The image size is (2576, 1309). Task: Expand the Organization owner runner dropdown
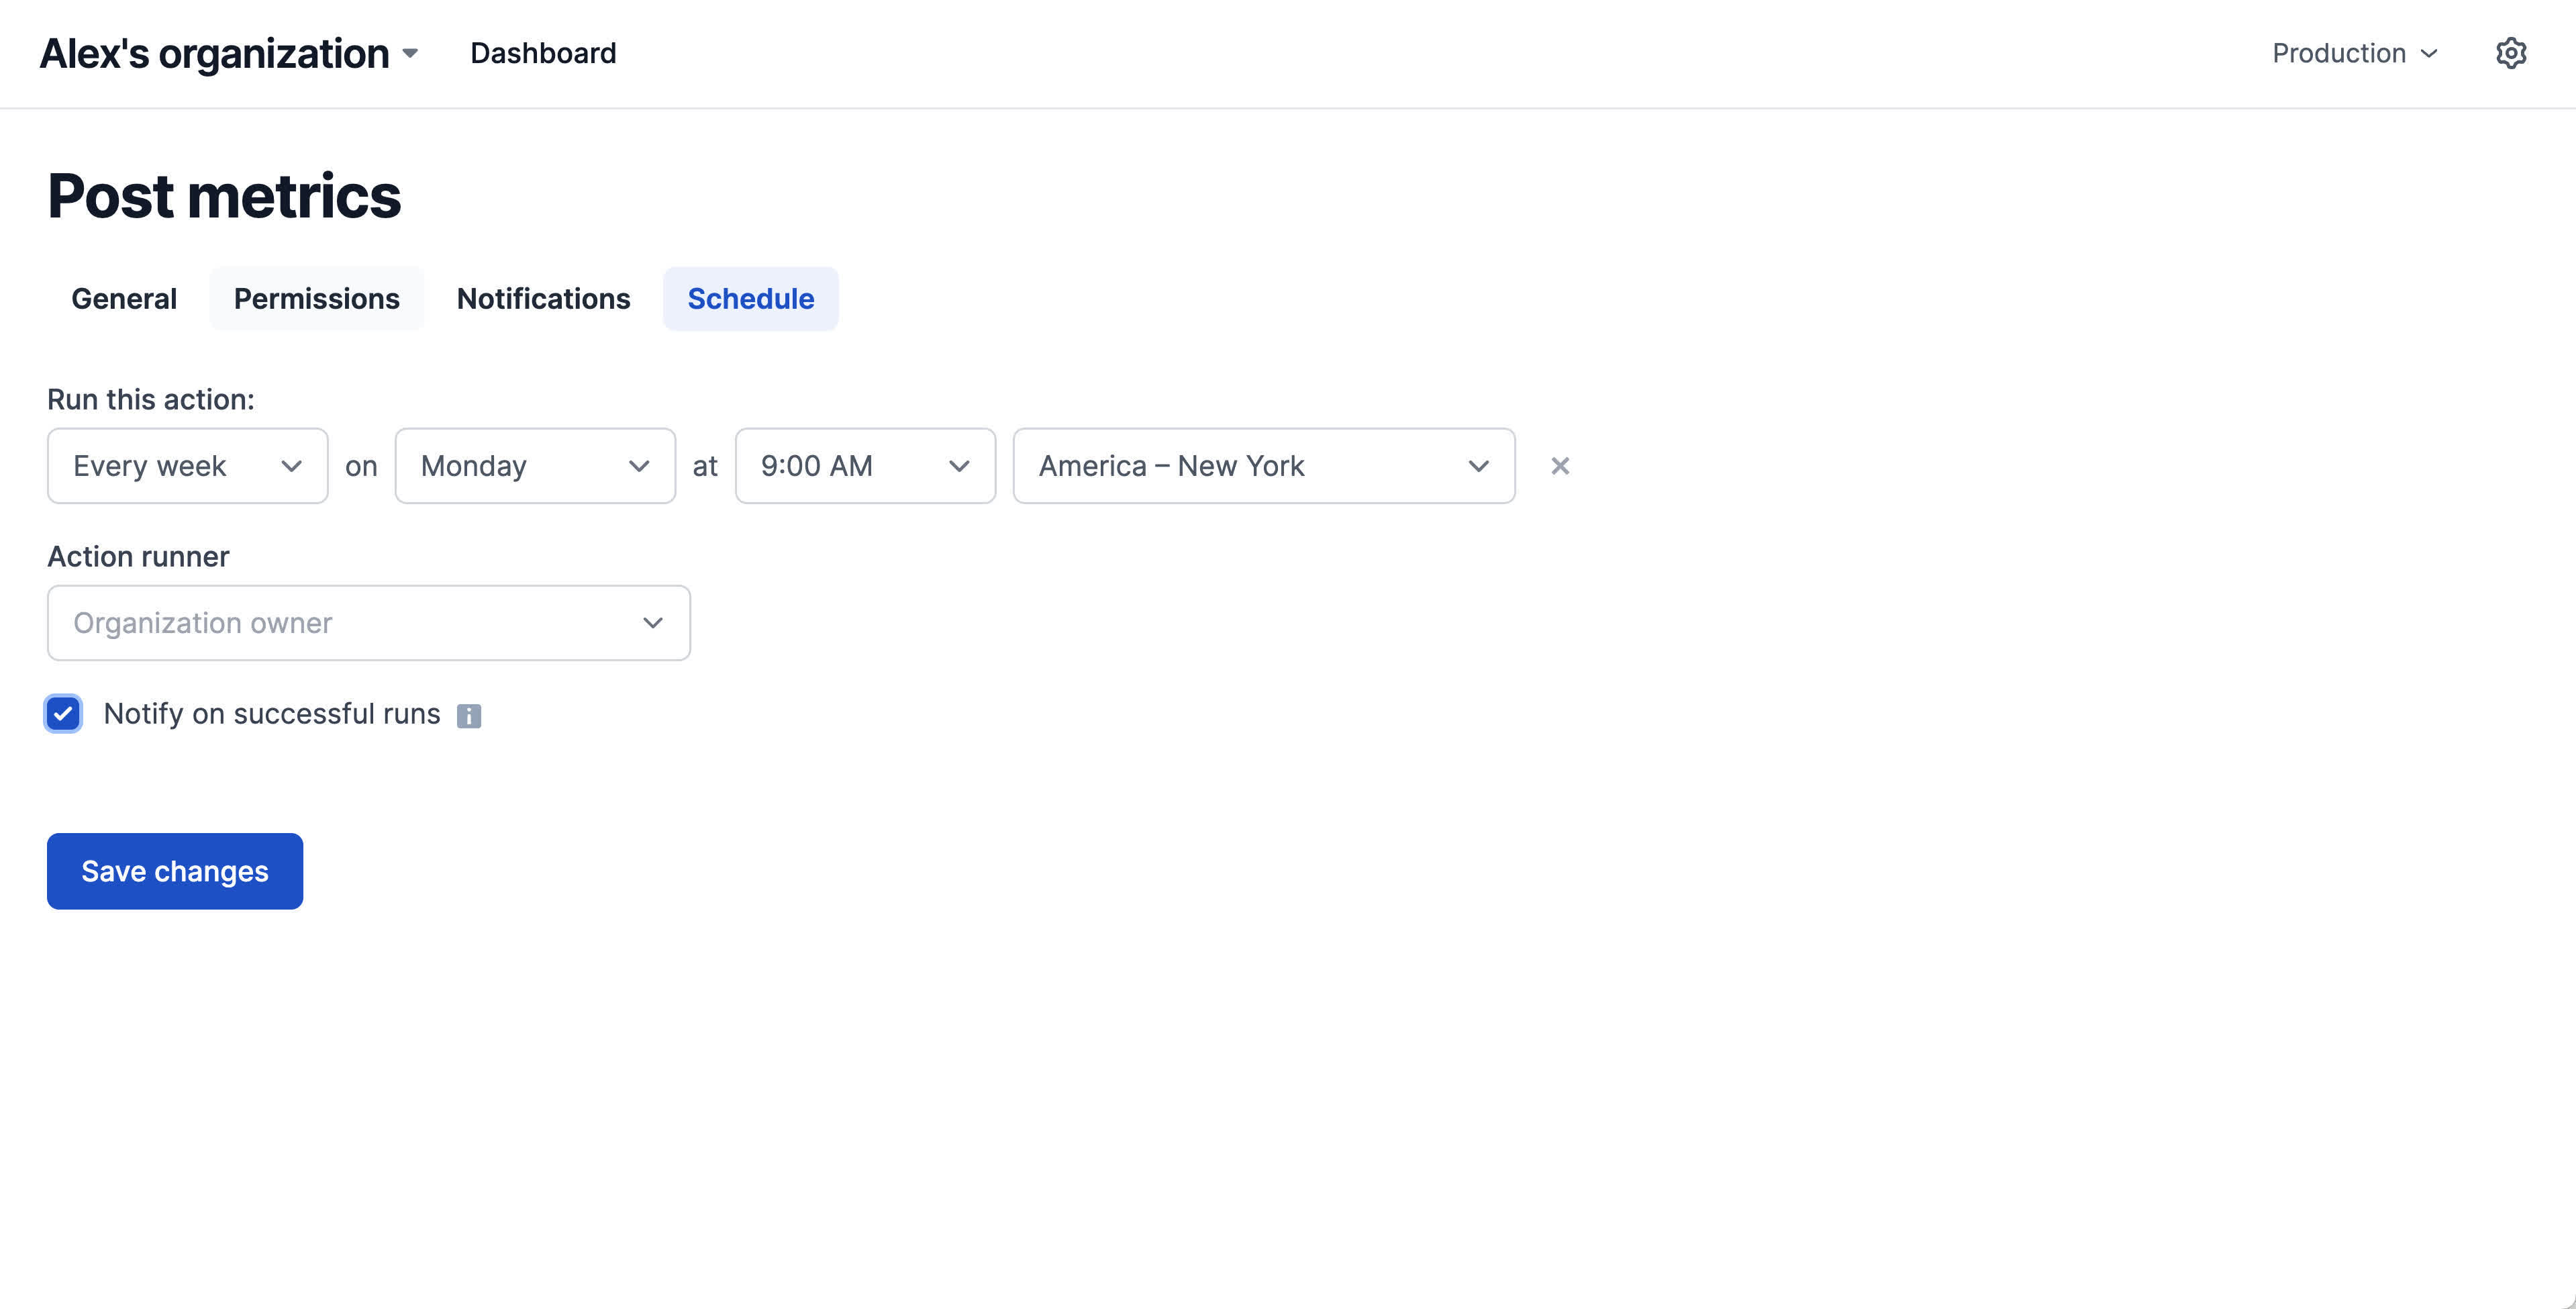click(368, 623)
